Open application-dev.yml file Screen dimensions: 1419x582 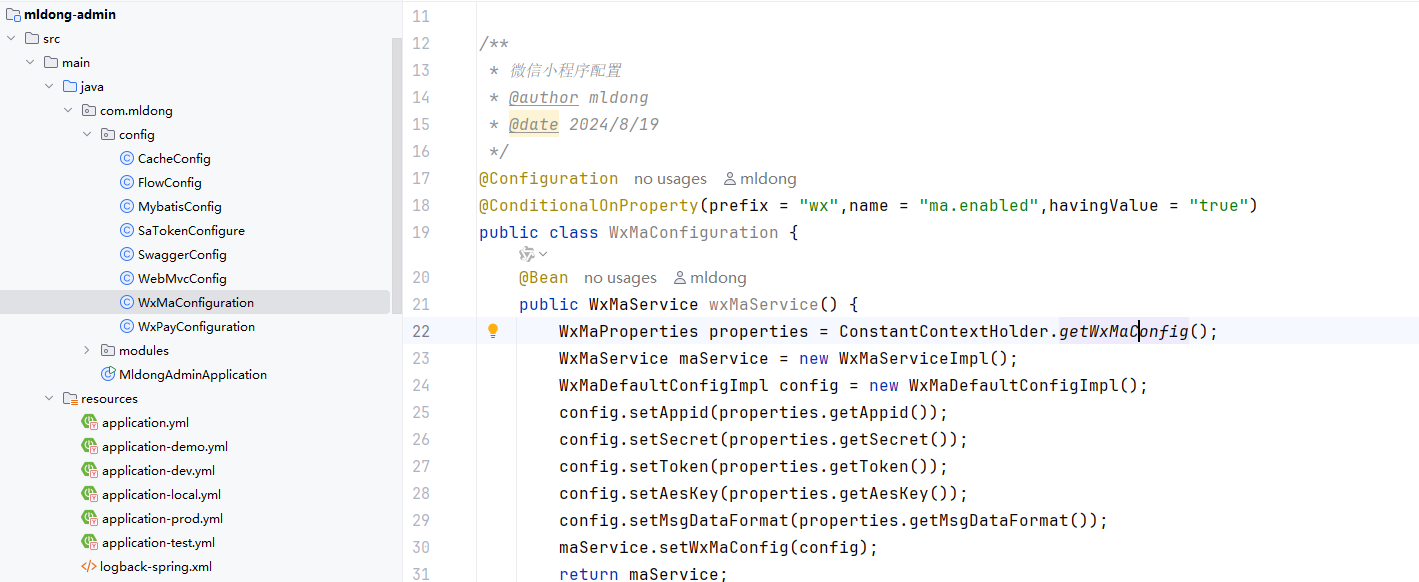click(x=158, y=470)
